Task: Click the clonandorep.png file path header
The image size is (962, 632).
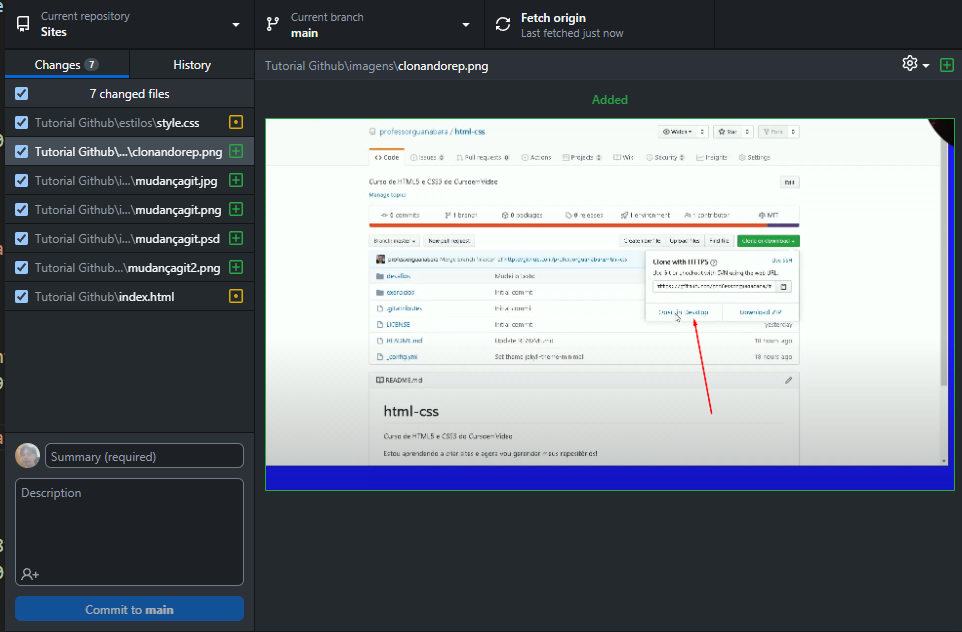Action: pos(377,66)
